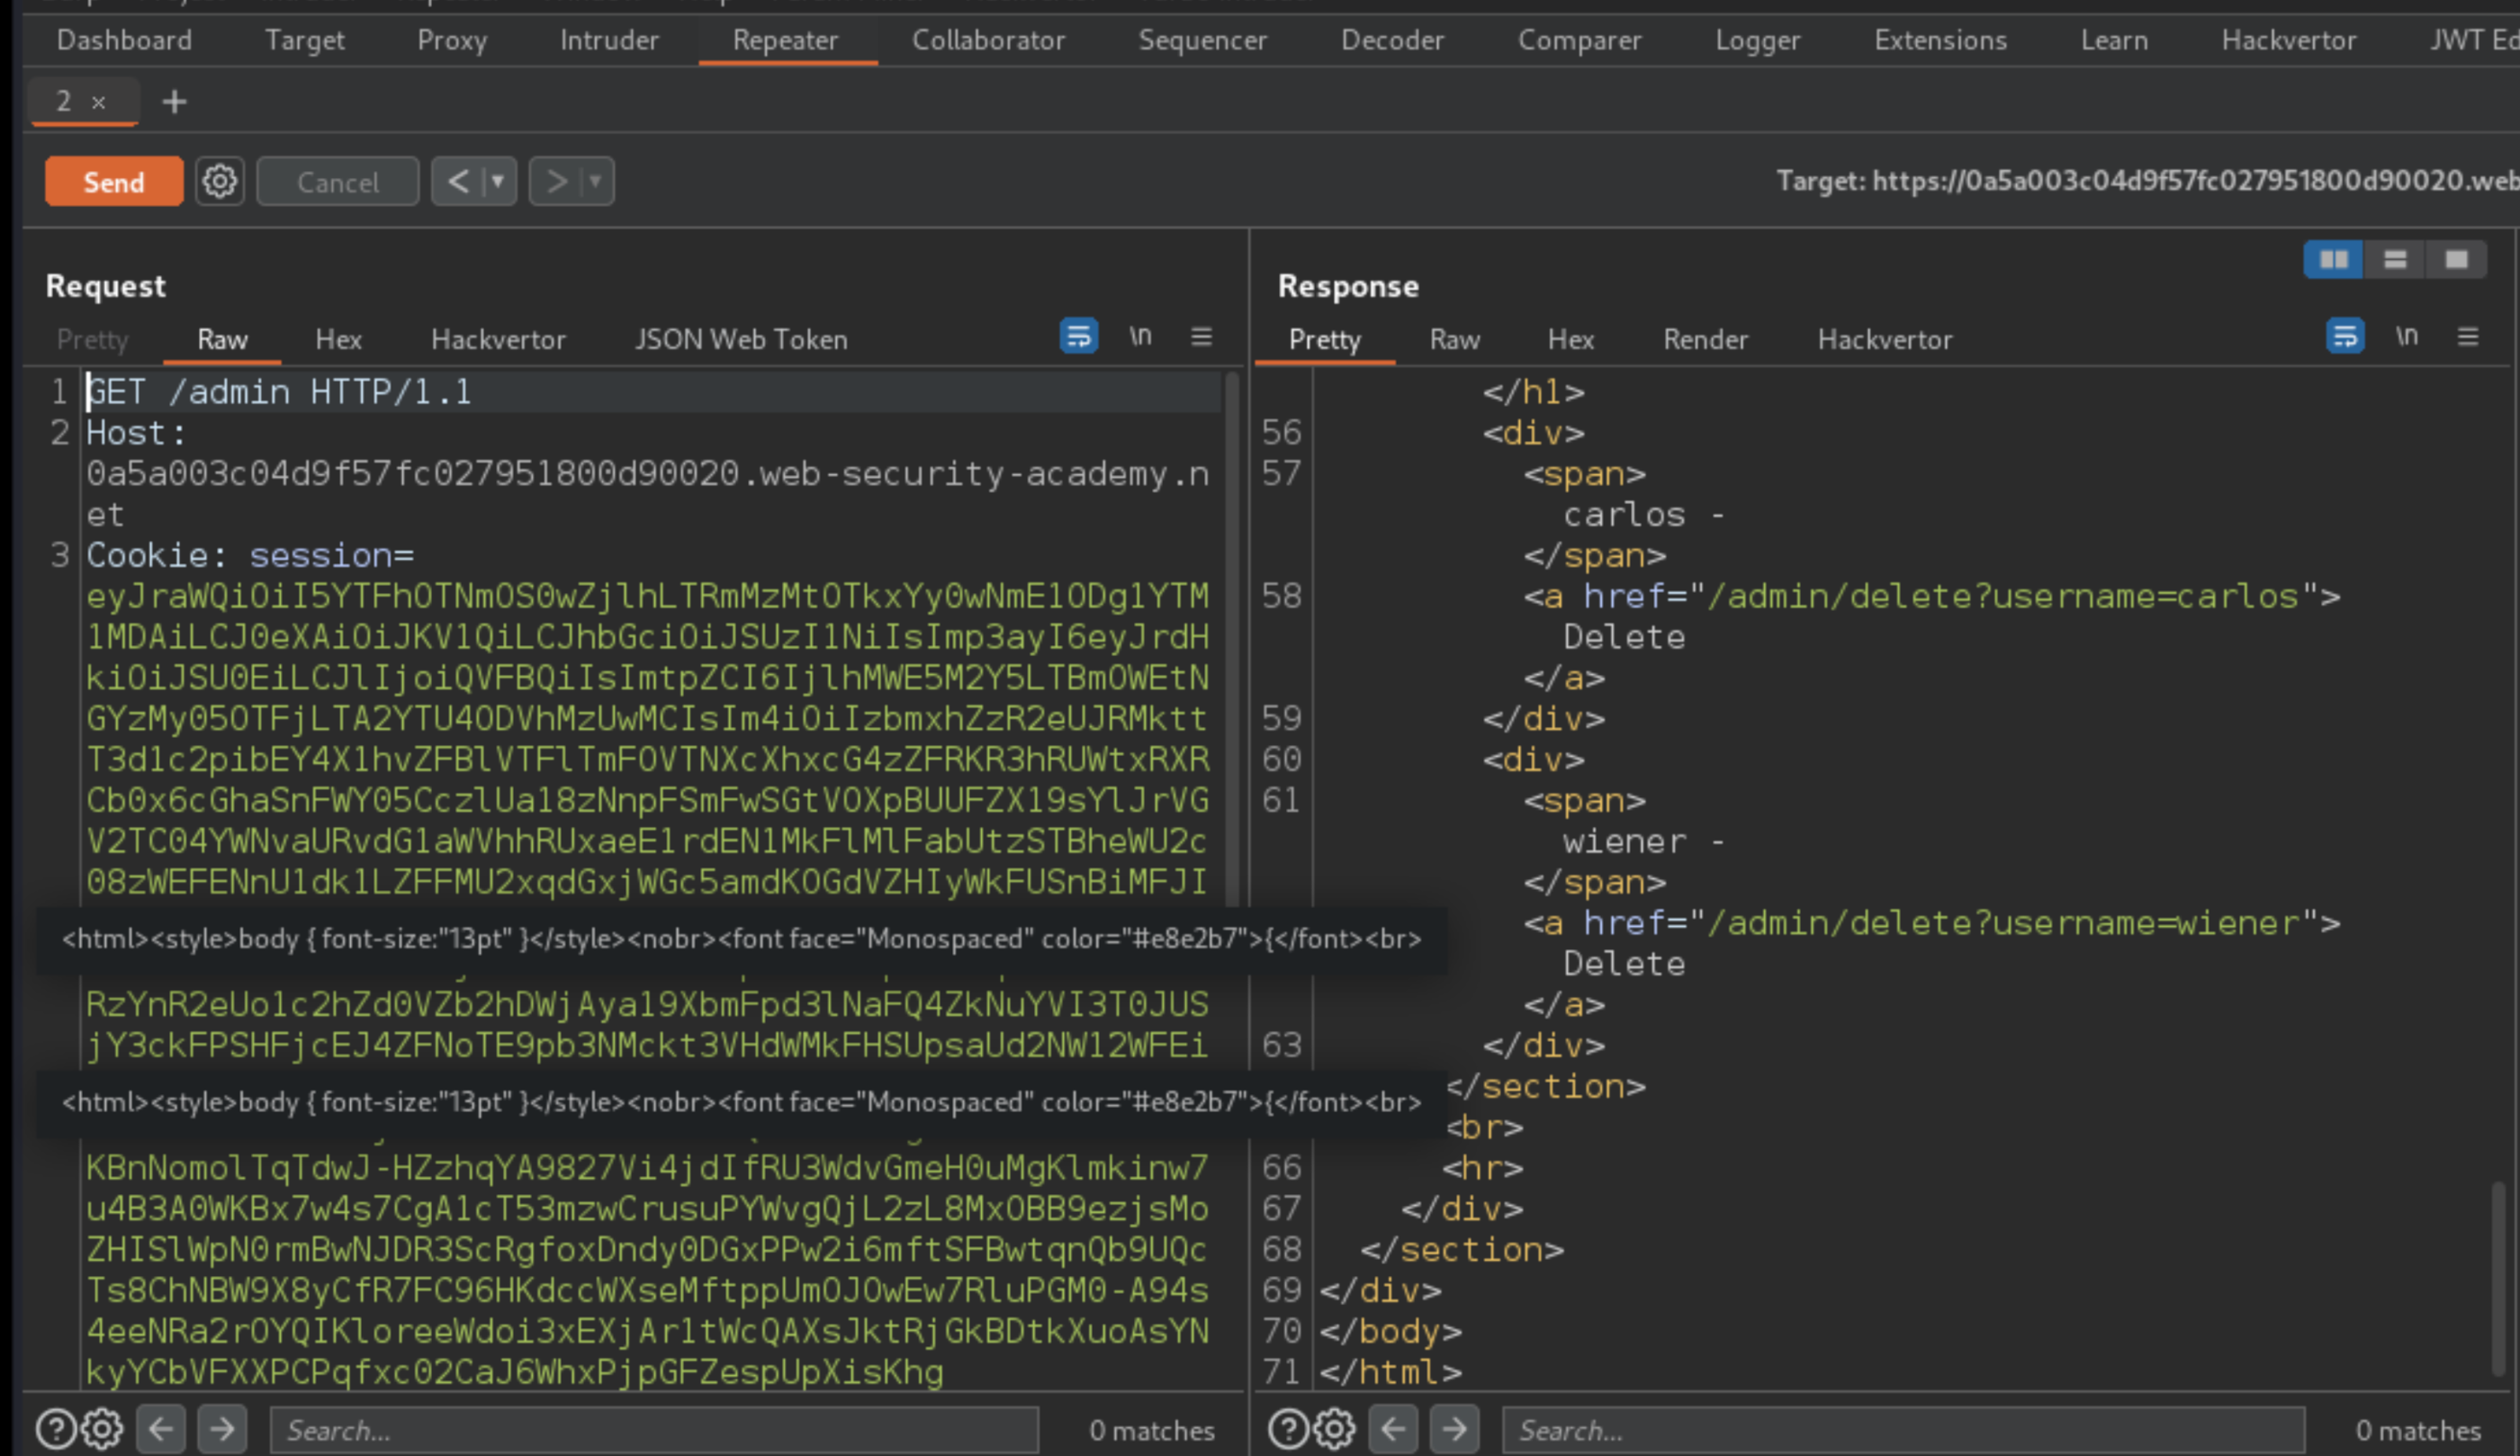Click the Response editor vertical scrollbar
The width and height of the screenshot is (2520, 1456).
(2498, 1278)
